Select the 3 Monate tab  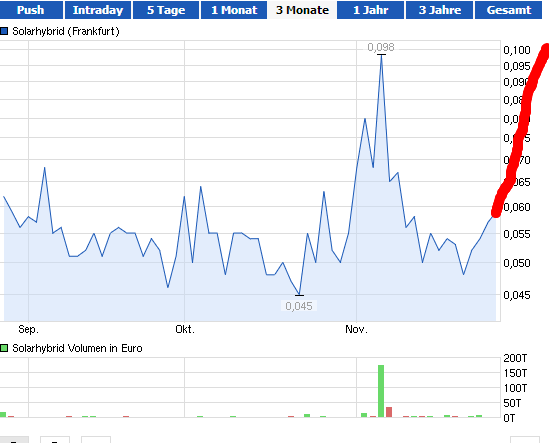(x=302, y=10)
